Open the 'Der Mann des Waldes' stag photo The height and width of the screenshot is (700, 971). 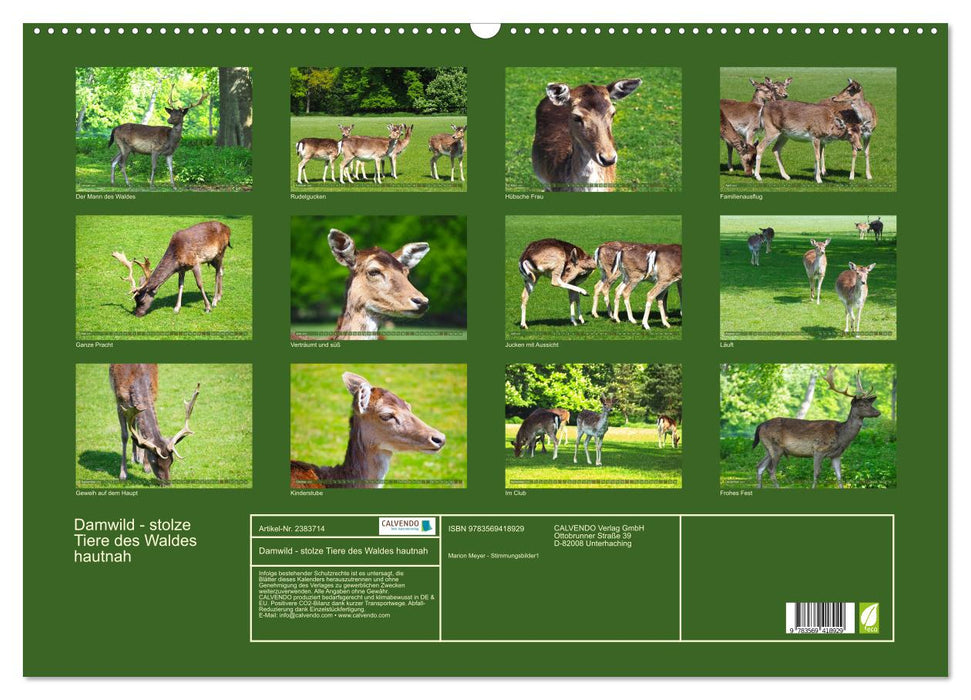(x=163, y=129)
